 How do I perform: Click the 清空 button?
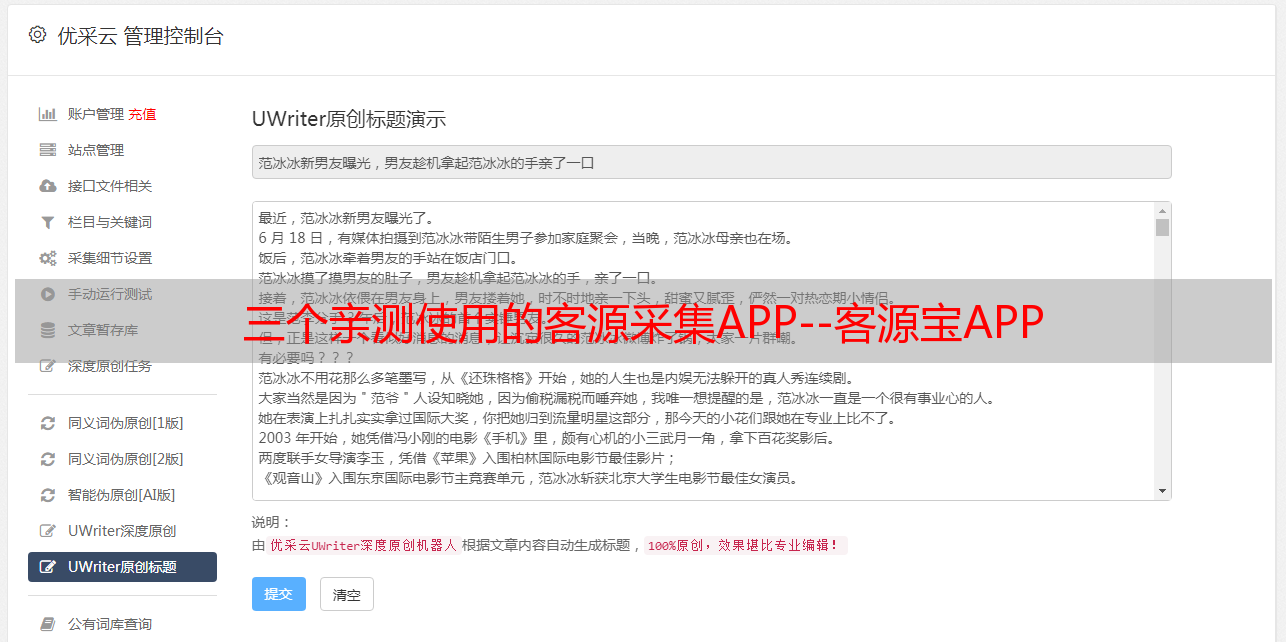[x=347, y=594]
